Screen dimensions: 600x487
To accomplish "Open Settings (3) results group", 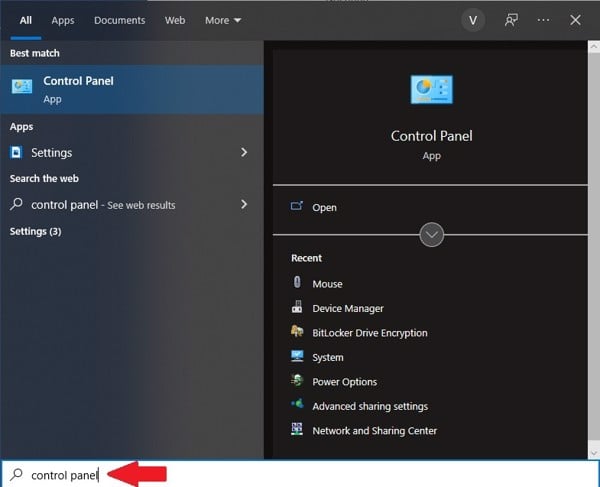I will [x=35, y=231].
